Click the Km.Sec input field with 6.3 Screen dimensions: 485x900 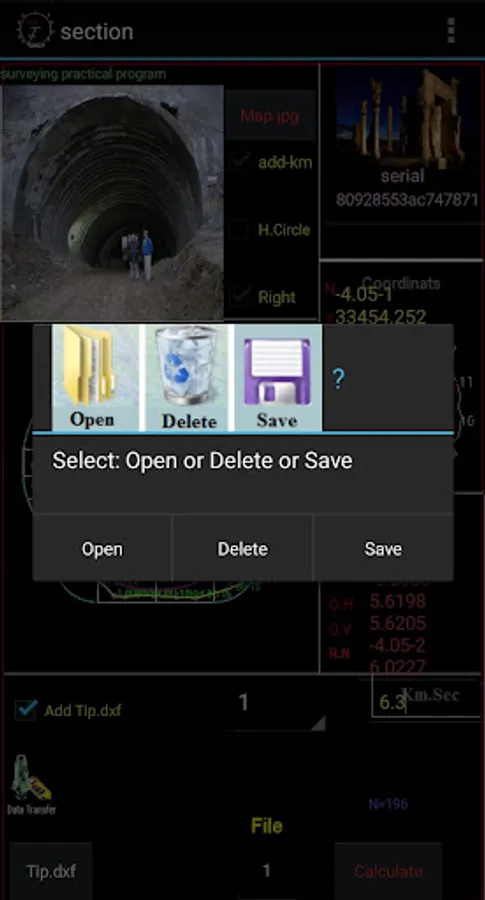pos(425,696)
